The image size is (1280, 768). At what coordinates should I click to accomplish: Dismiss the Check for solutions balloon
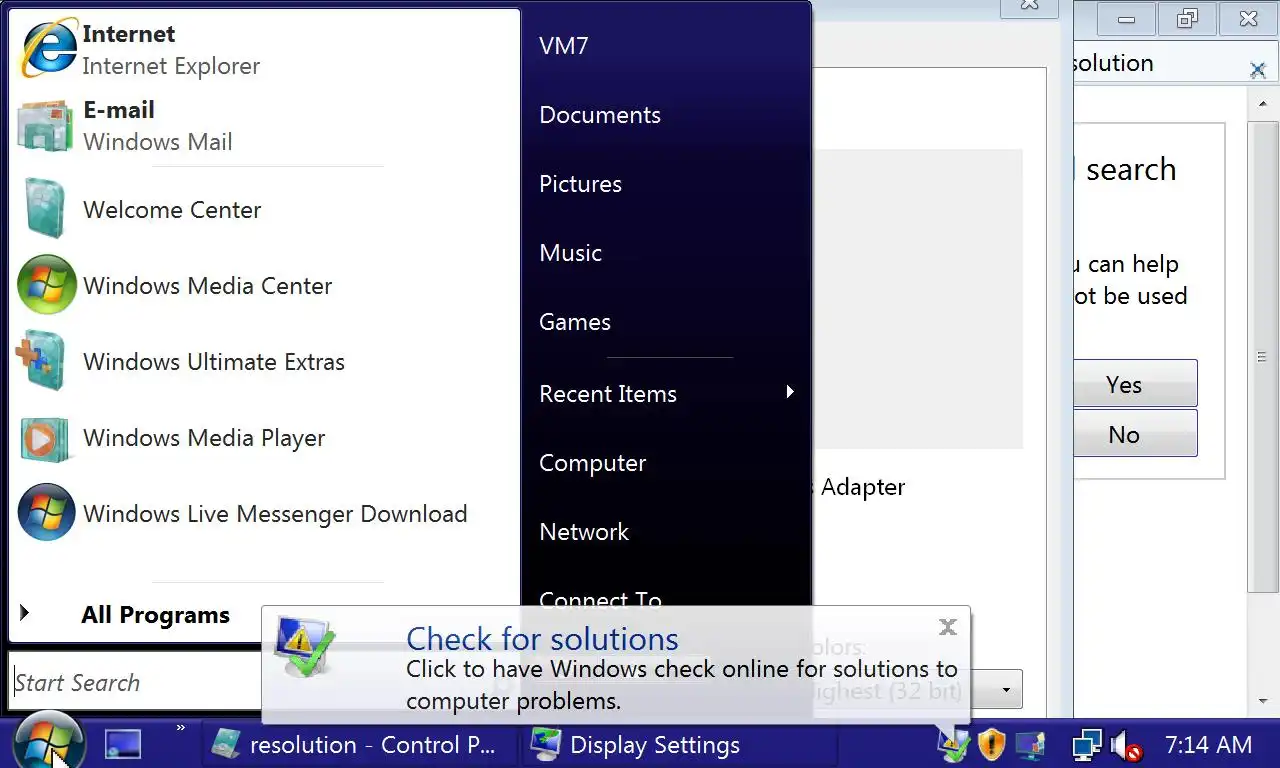point(948,627)
